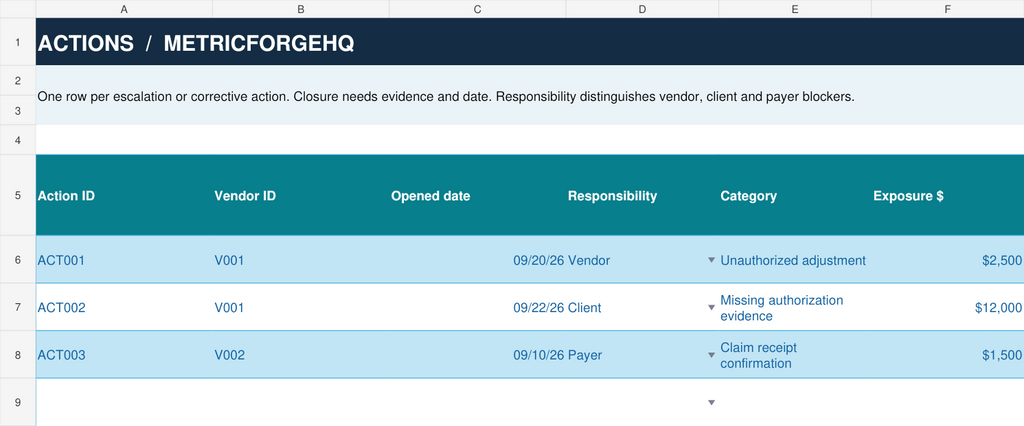Image resolution: width=1024 pixels, height=426 pixels.
Task: Select row 4 header
Action: 18,140
